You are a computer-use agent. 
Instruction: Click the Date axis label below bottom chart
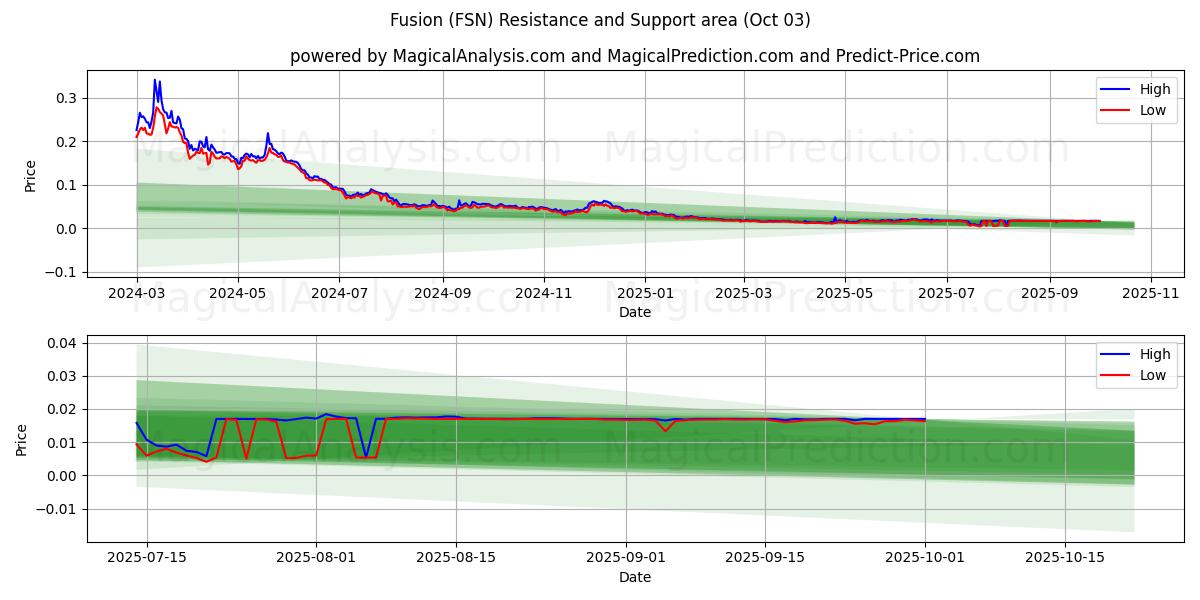[x=635, y=577]
